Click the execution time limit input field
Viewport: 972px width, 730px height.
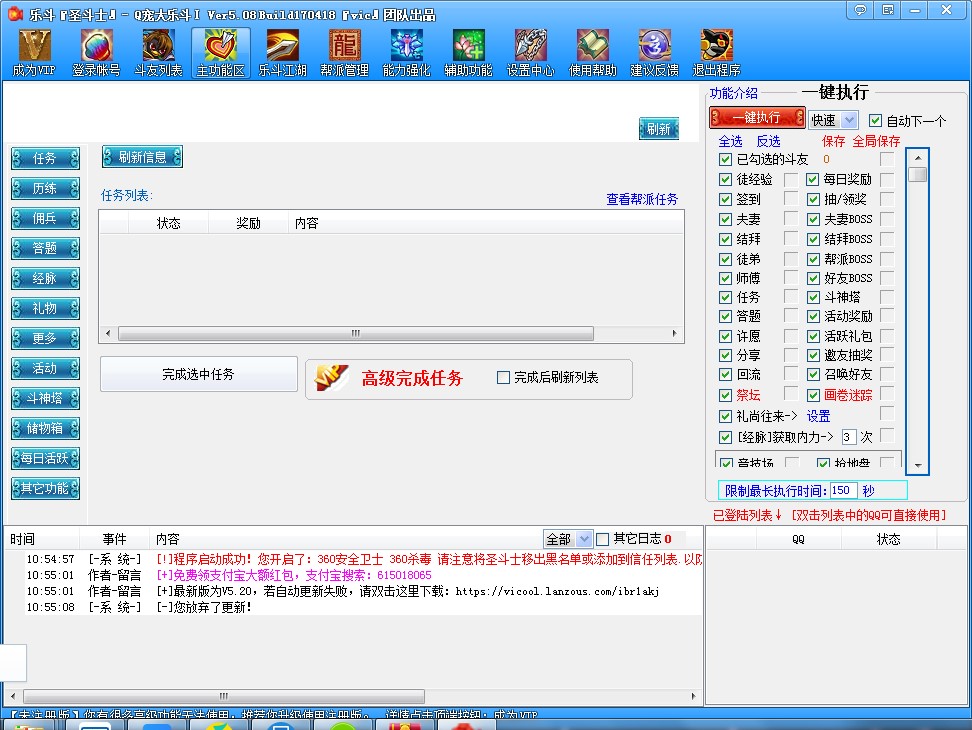coord(845,489)
